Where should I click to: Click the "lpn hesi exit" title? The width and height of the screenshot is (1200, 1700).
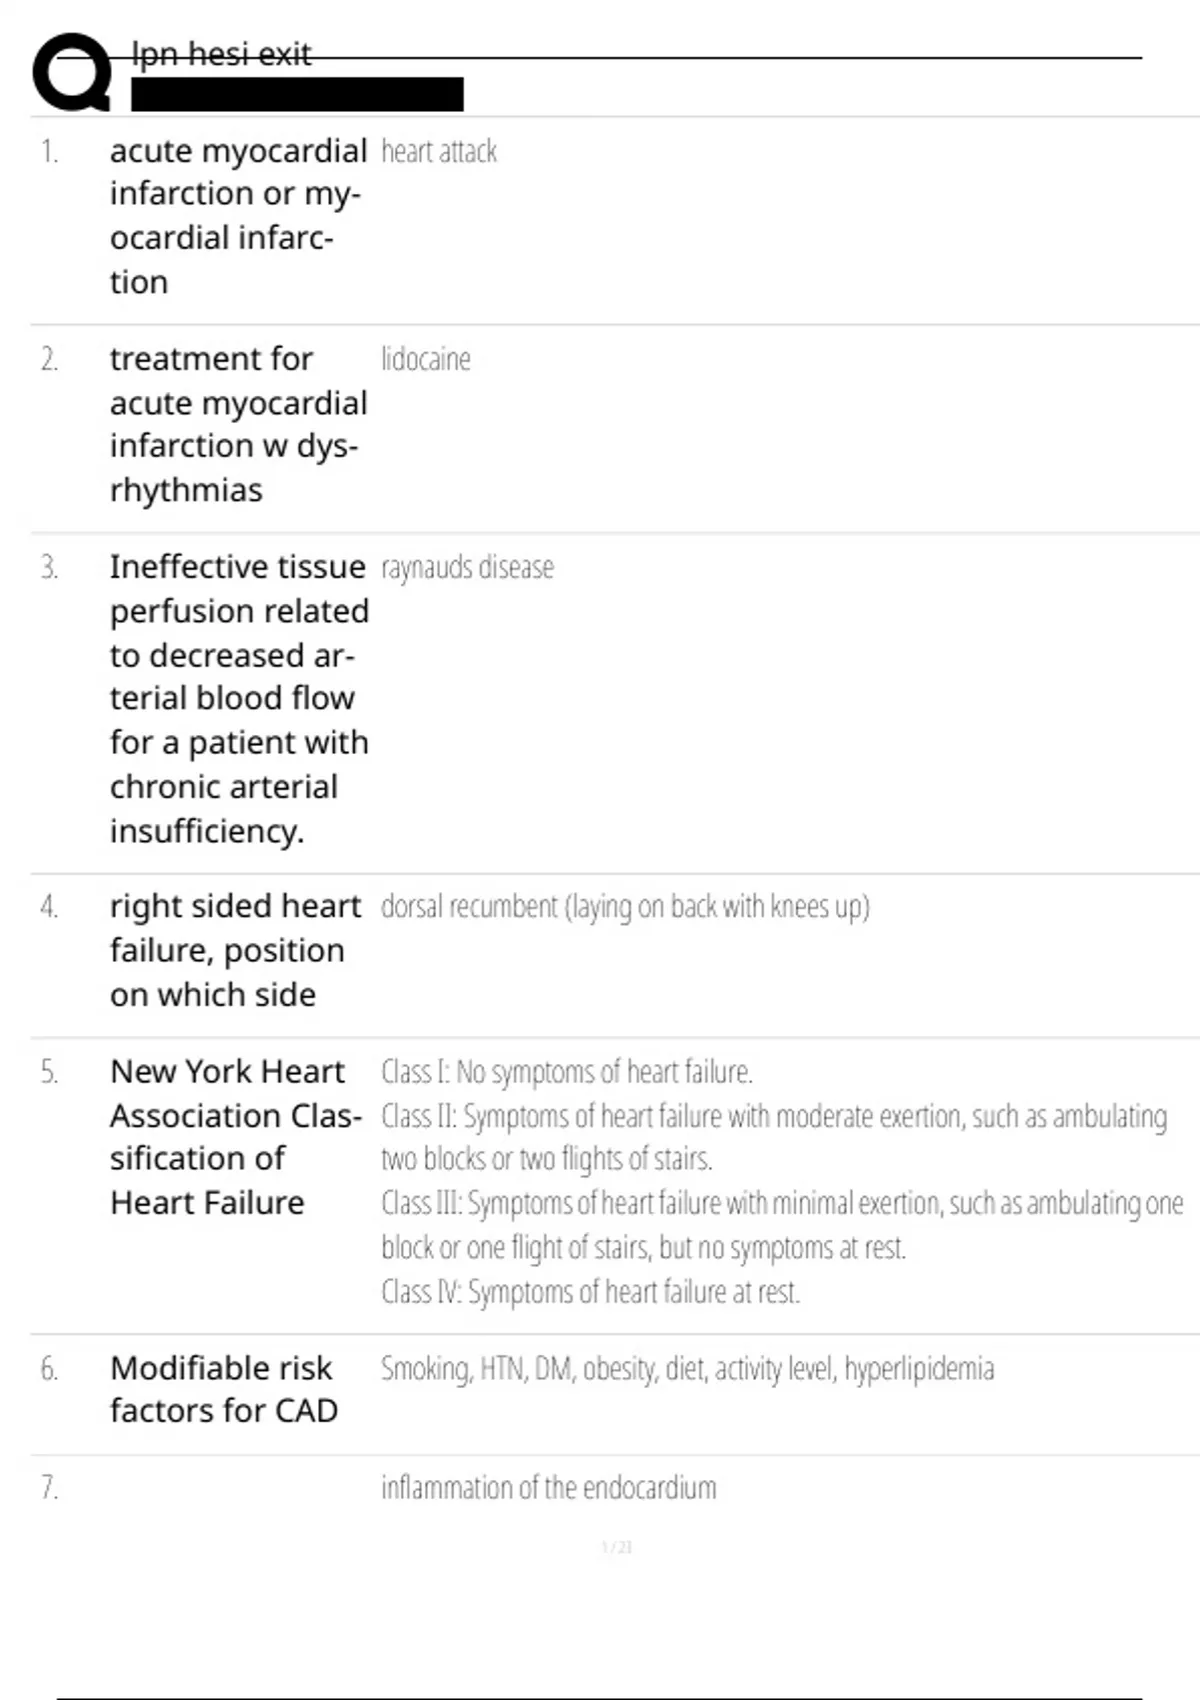(x=221, y=54)
